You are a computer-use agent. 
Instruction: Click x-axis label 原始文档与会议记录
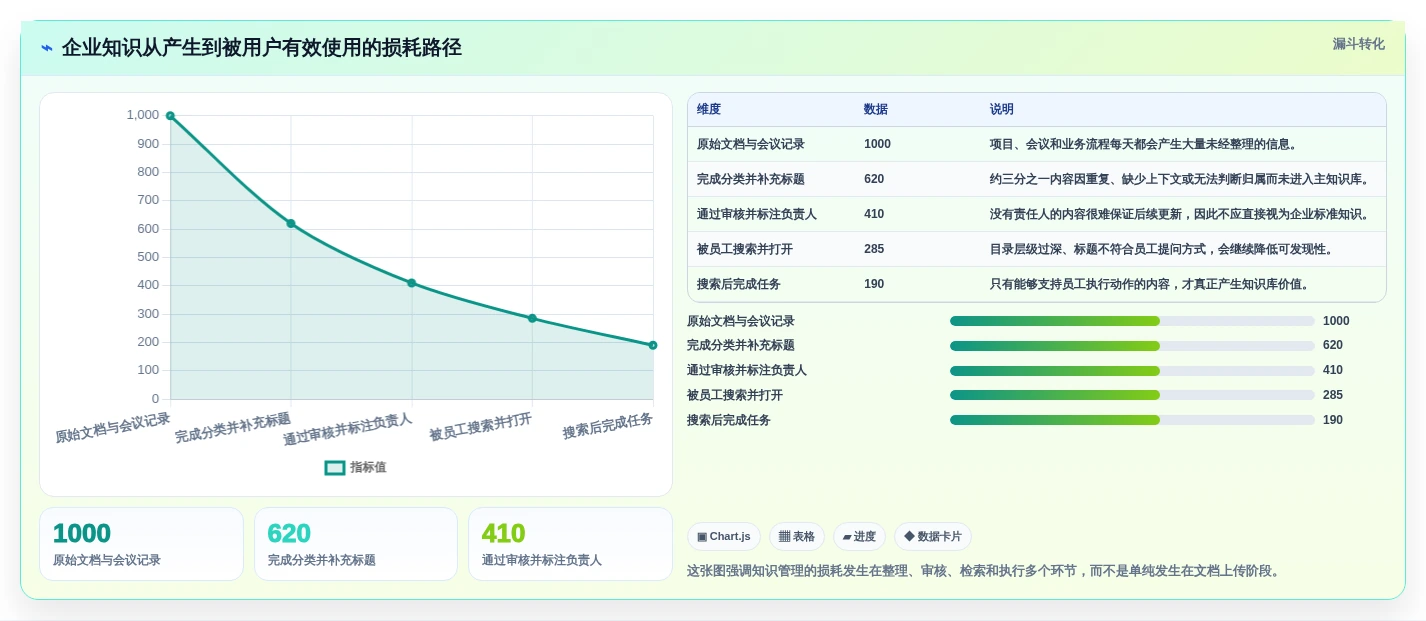[113, 427]
